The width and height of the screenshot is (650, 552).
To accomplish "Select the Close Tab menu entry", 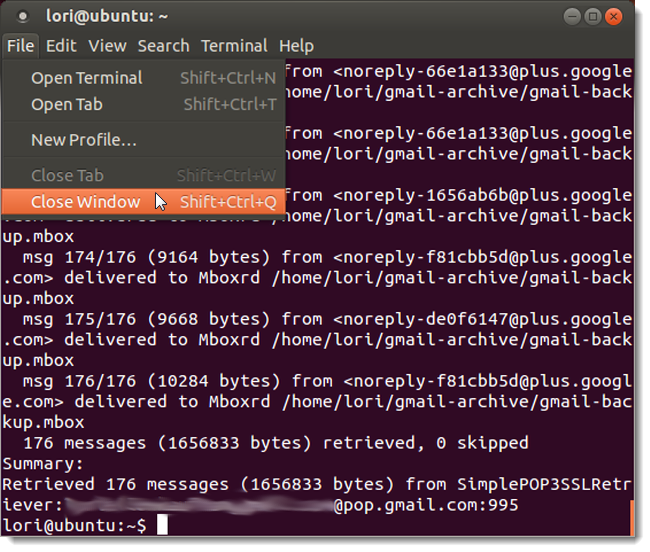I will [67, 176].
